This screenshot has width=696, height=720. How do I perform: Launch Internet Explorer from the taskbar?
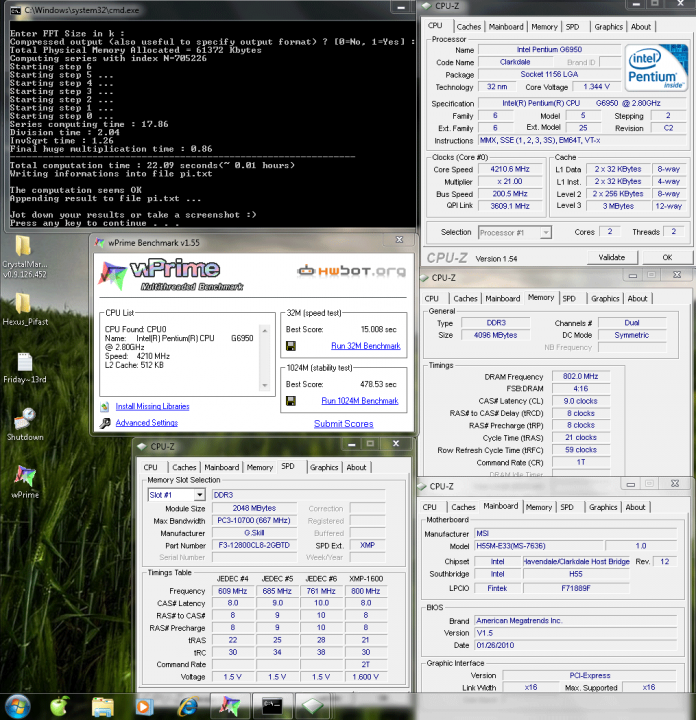(x=188, y=706)
